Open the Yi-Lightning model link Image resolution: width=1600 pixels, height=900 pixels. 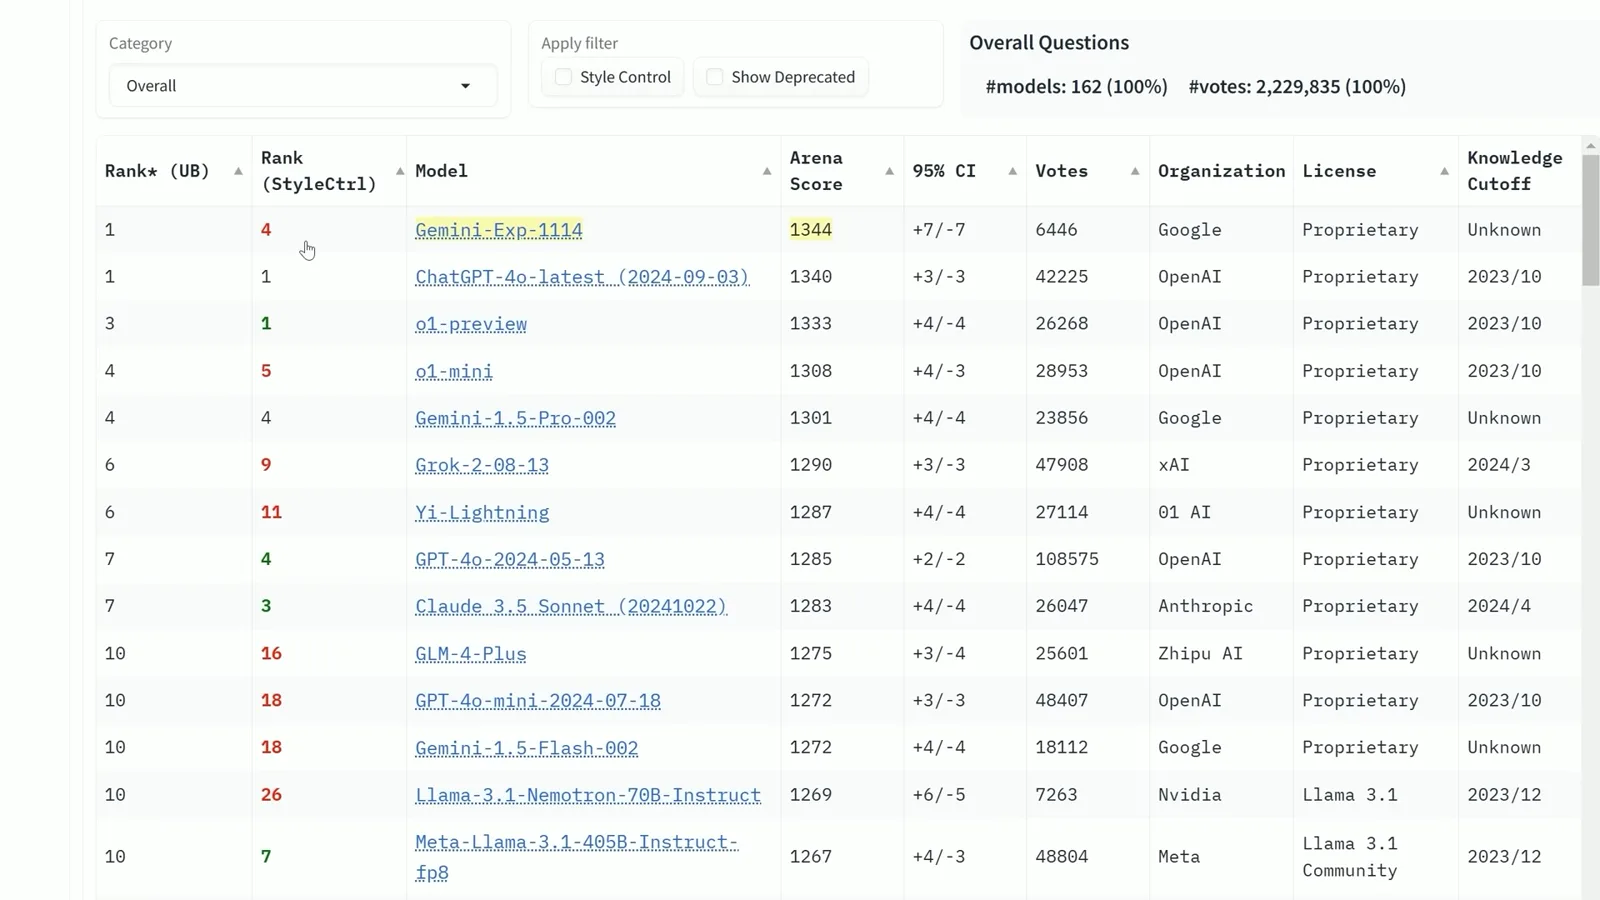(x=482, y=512)
